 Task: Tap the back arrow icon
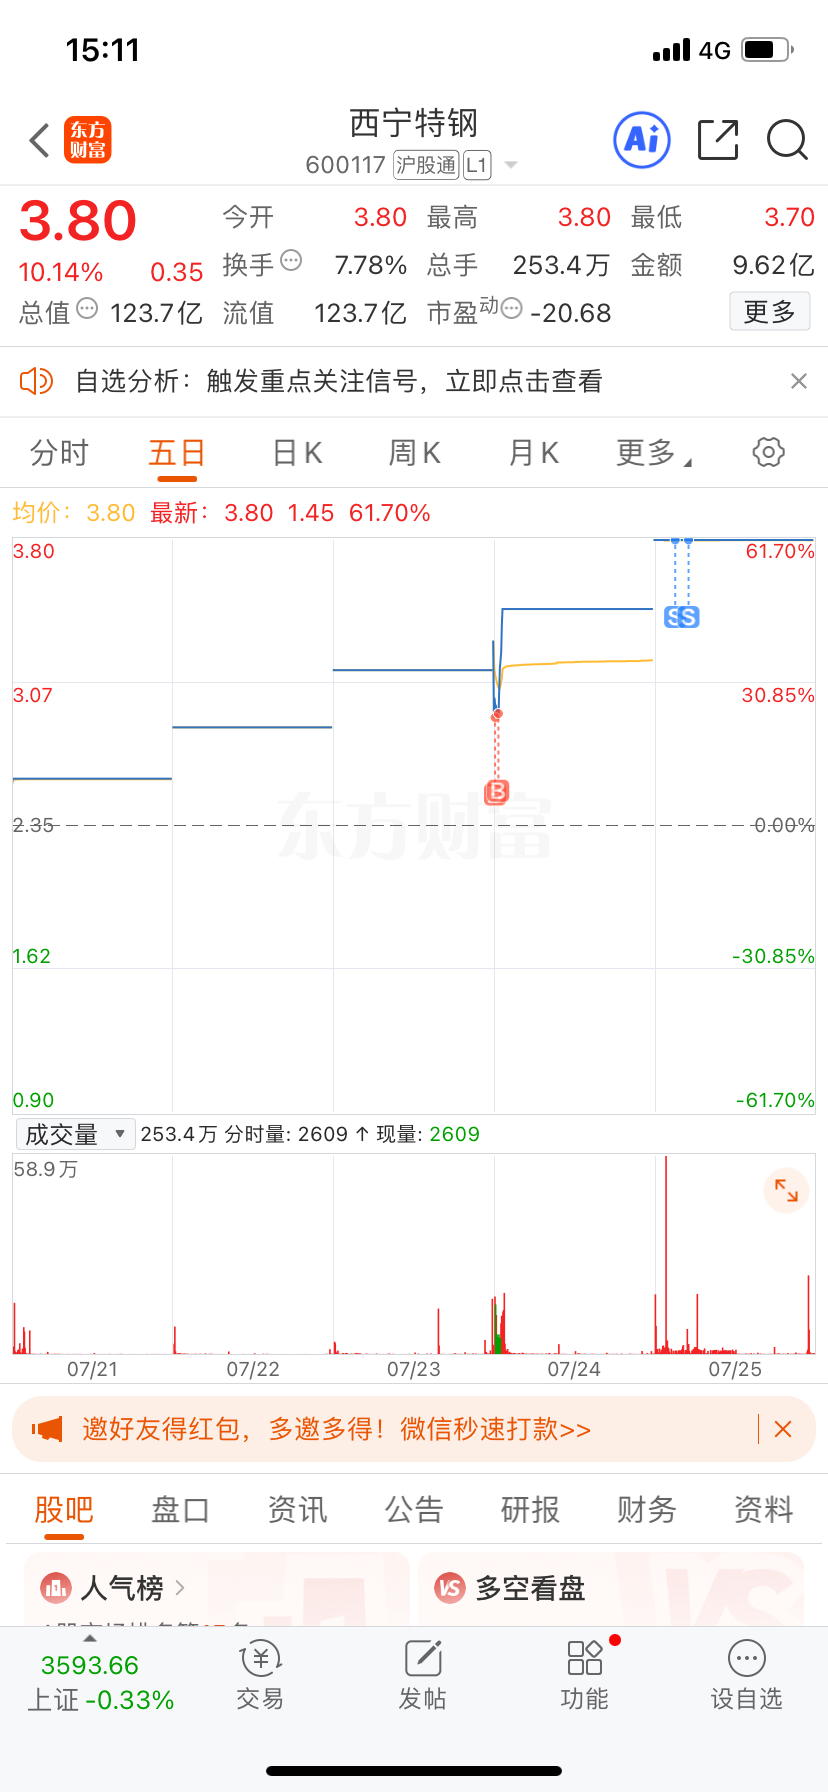coord(40,141)
